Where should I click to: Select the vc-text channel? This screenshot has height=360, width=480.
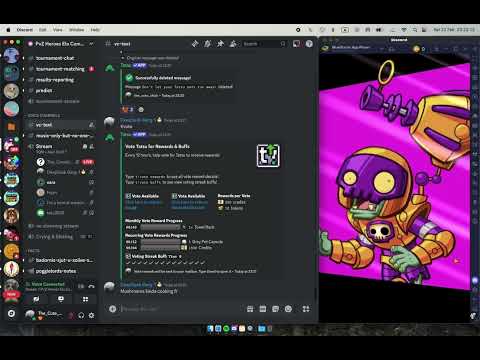coord(61,125)
